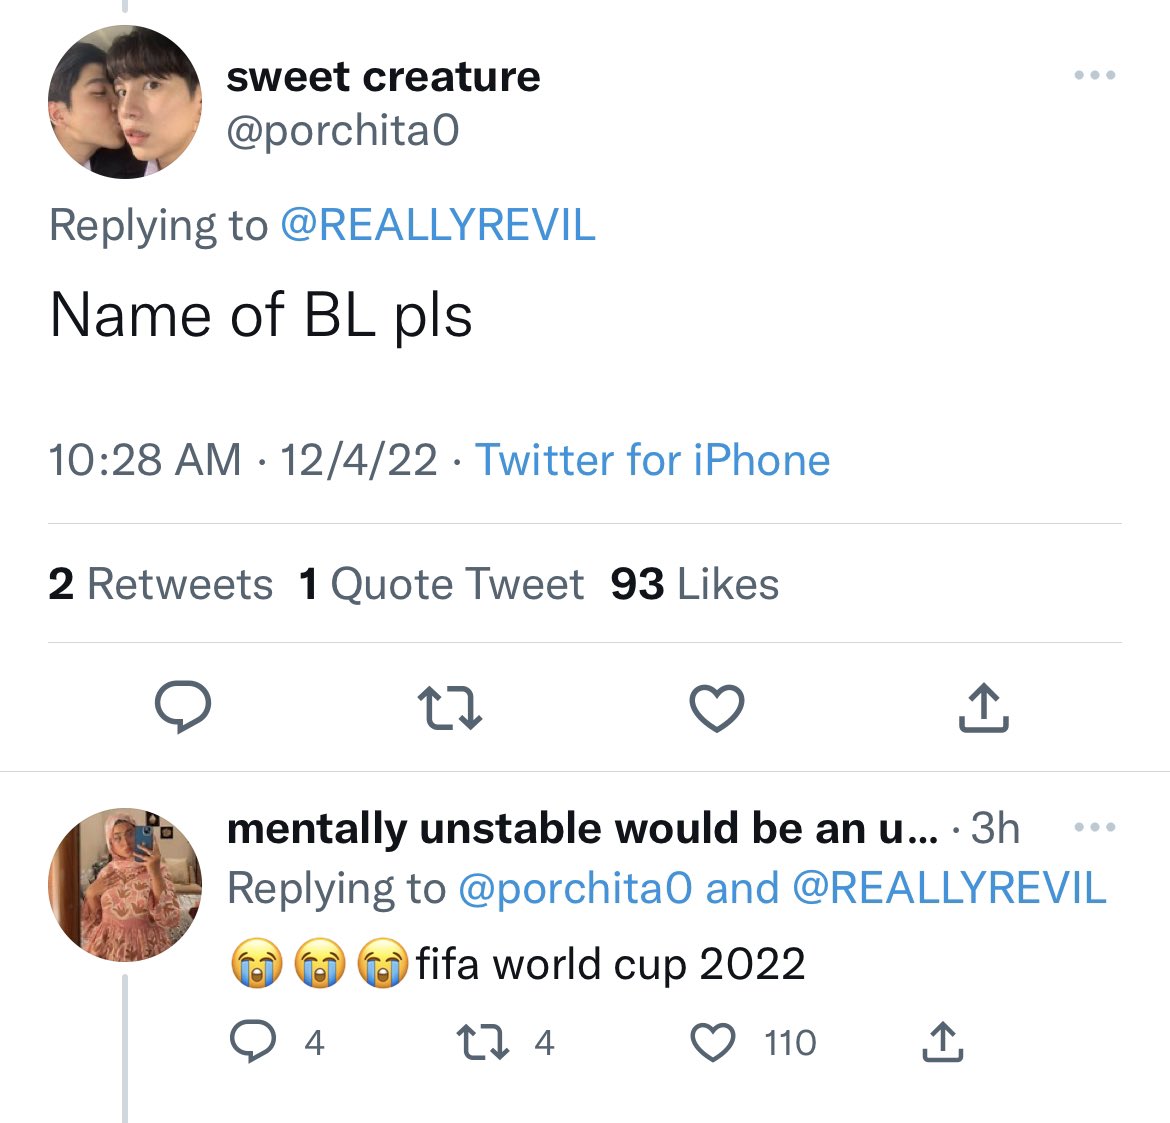1170x1123 pixels.
Task: View the 2 Retweets list
Action: click(x=160, y=584)
